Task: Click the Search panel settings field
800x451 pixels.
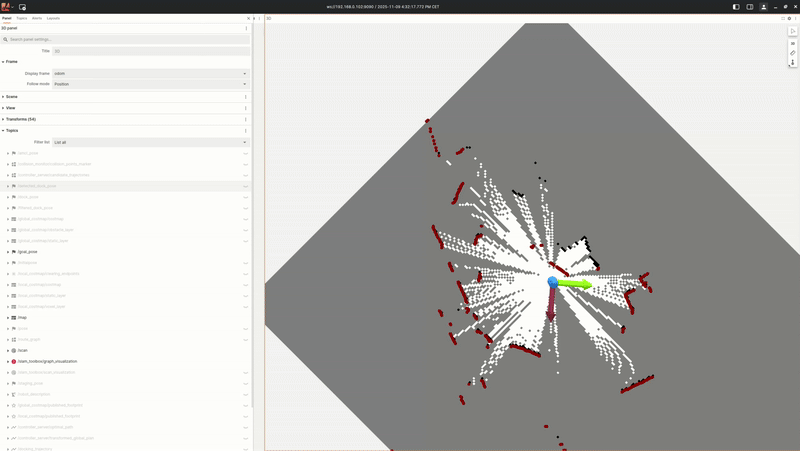Action: [x=125, y=40]
